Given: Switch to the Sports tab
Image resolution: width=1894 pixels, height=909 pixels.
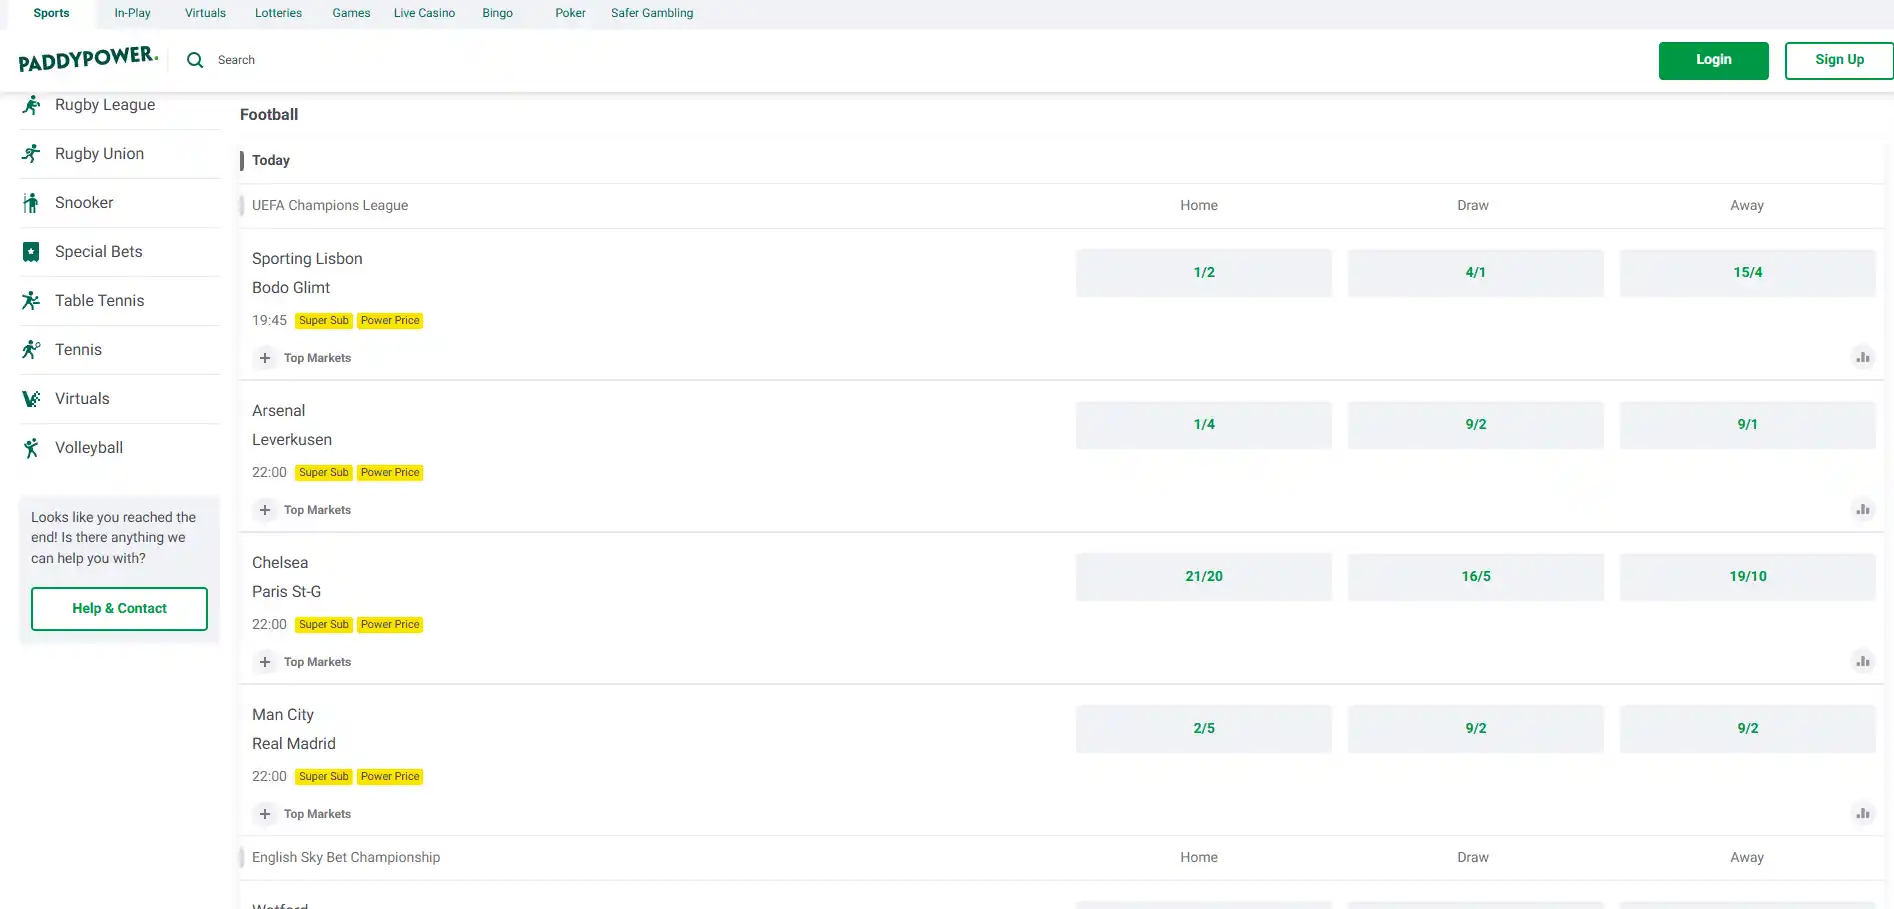Looking at the screenshot, I should [x=51, y=13].
